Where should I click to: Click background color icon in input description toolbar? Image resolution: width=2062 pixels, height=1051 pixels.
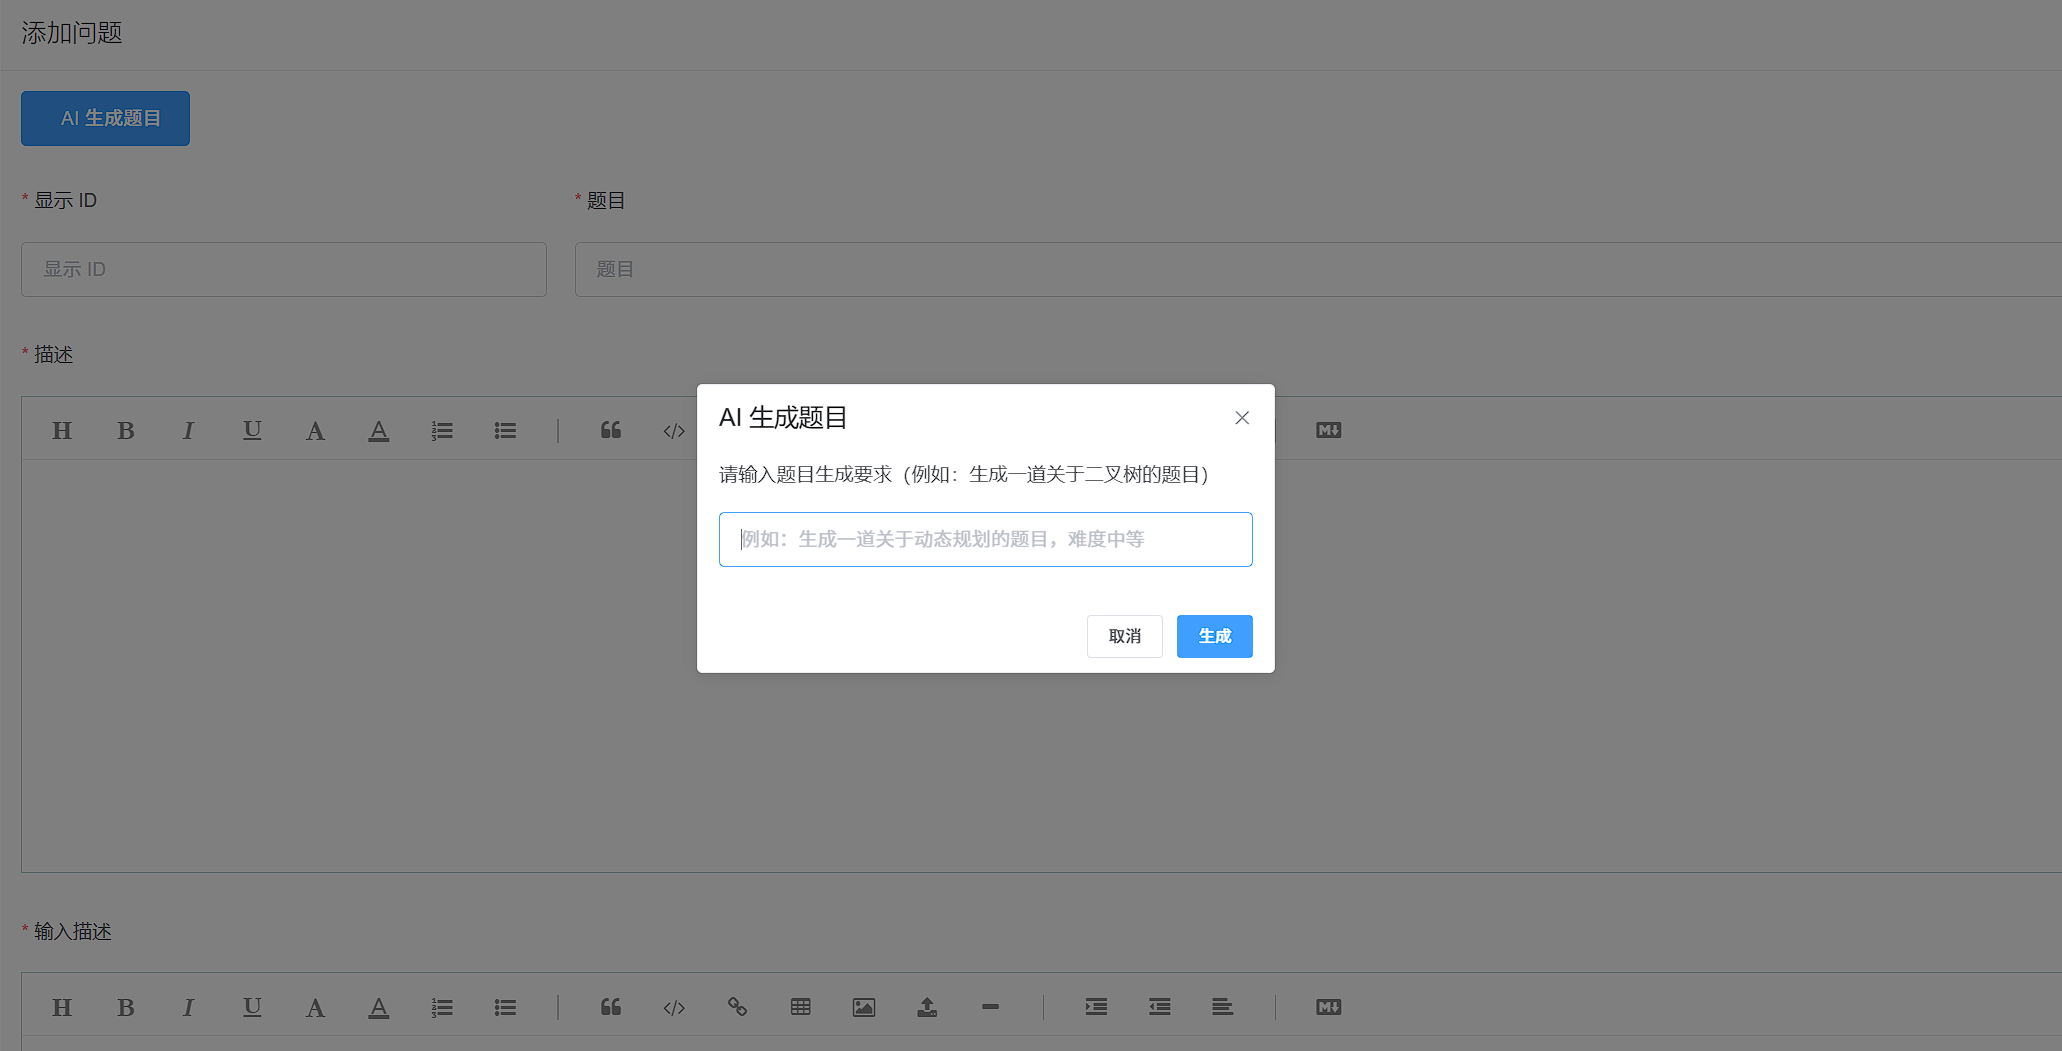(x=378, y=1008)
